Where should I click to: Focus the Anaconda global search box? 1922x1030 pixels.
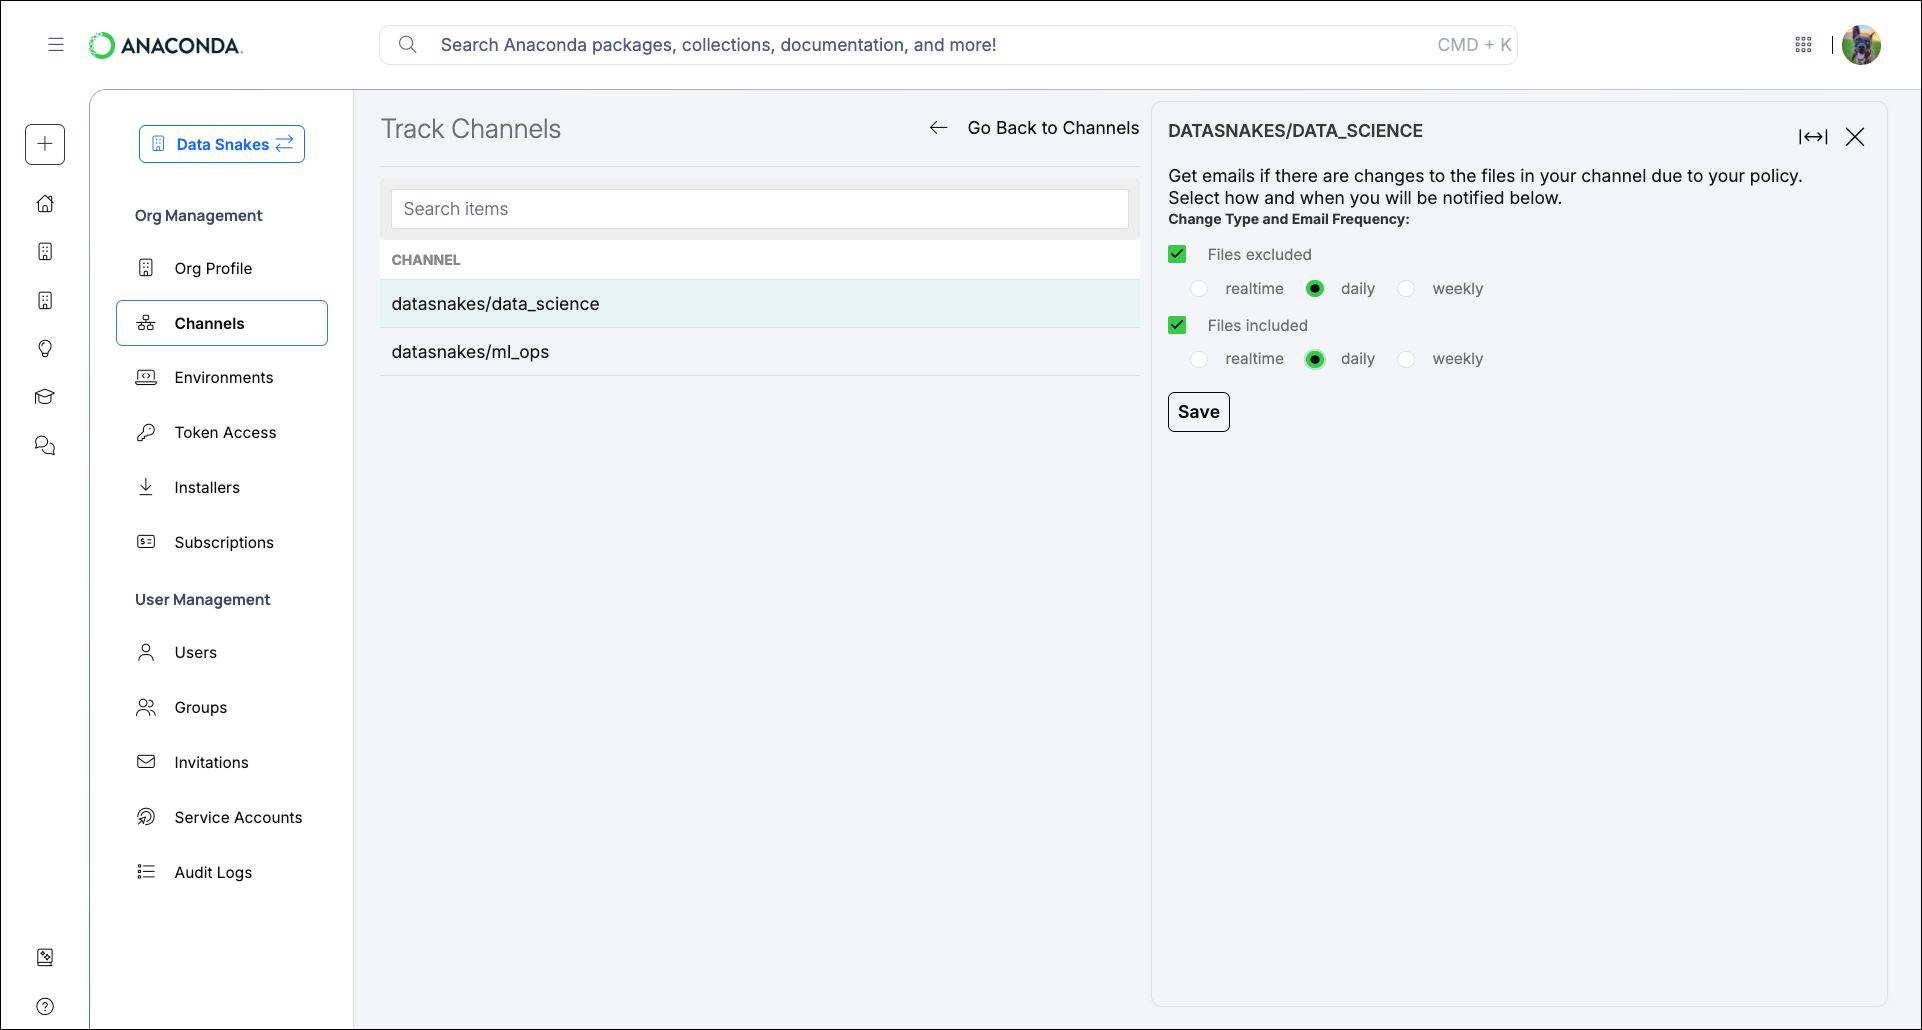pyautogui.click(x=948, y=45)
